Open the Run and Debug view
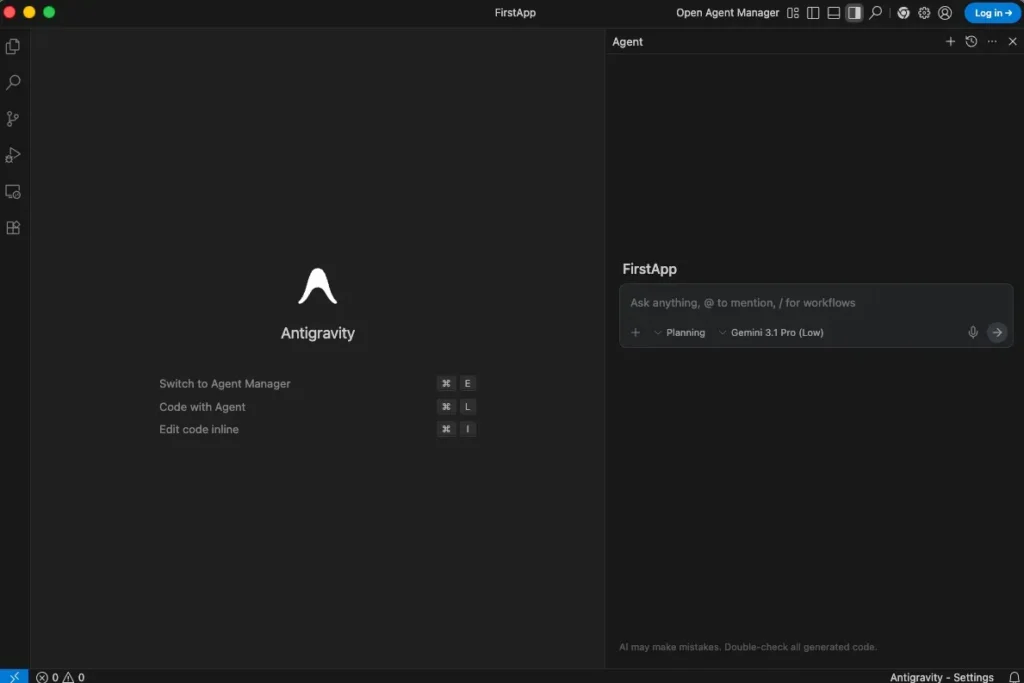 (x=13, y=155)
